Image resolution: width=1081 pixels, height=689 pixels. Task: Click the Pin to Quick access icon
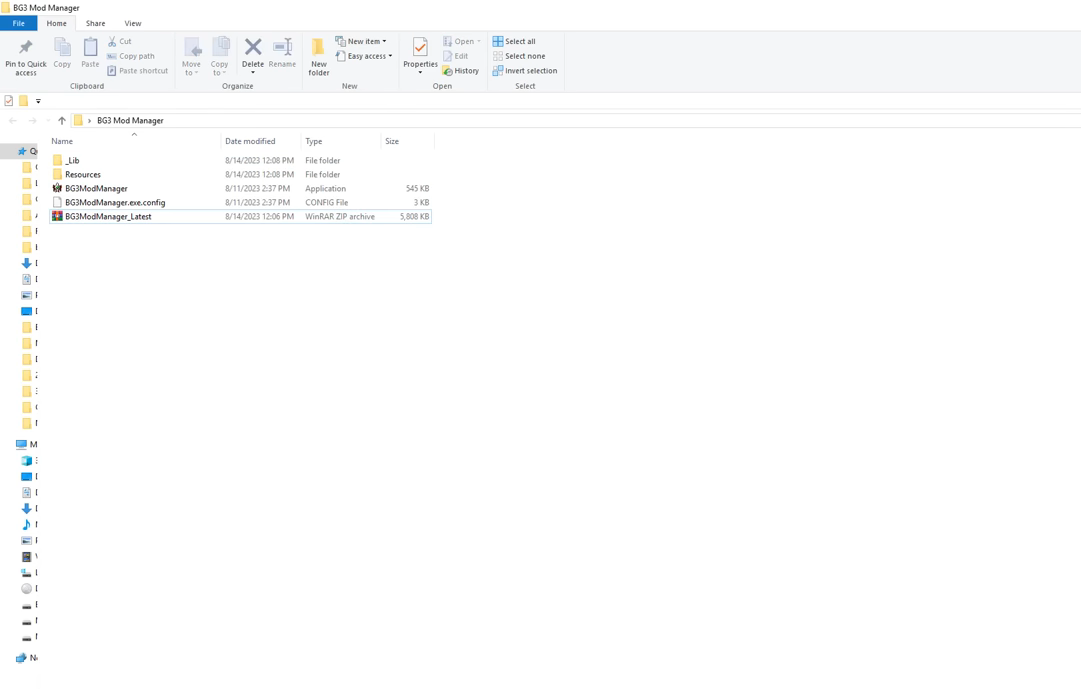26,48
